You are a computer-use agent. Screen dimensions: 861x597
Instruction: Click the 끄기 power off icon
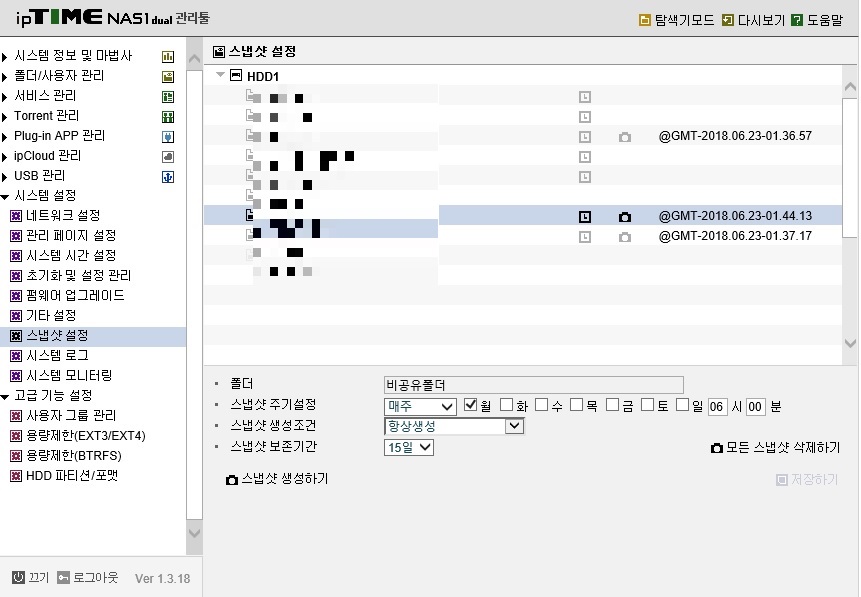click(19, 577)
